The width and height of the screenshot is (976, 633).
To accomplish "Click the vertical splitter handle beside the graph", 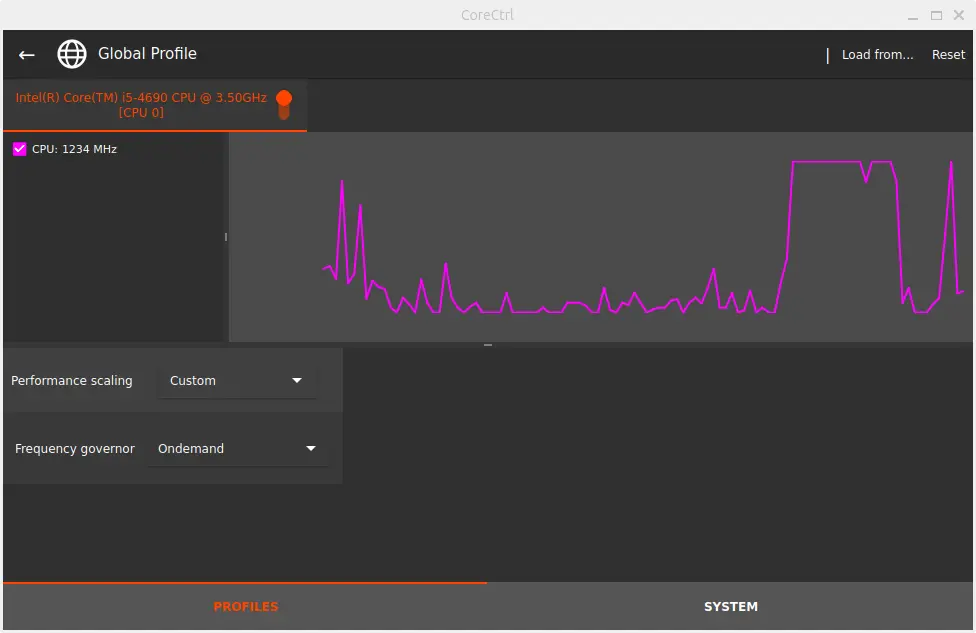I will click(x=226, y=237).
